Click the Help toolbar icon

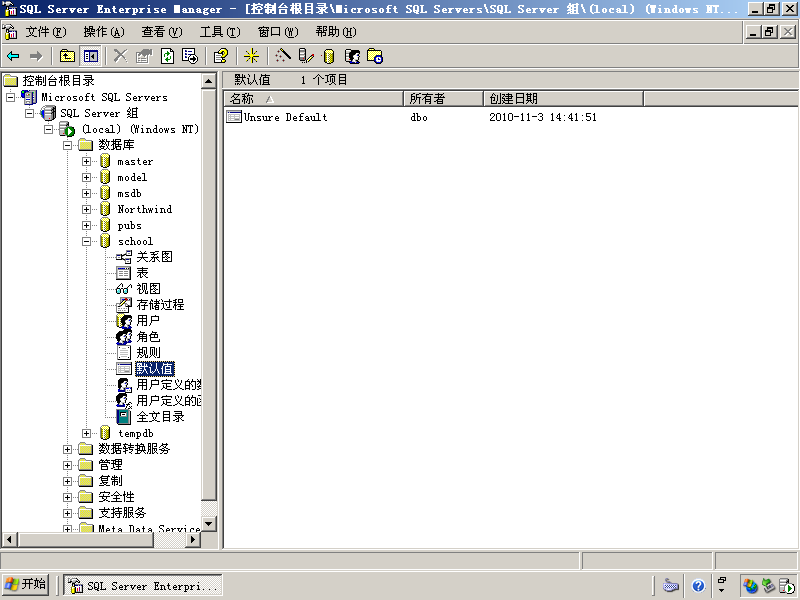pyautogui.click(x=221, y=56)
